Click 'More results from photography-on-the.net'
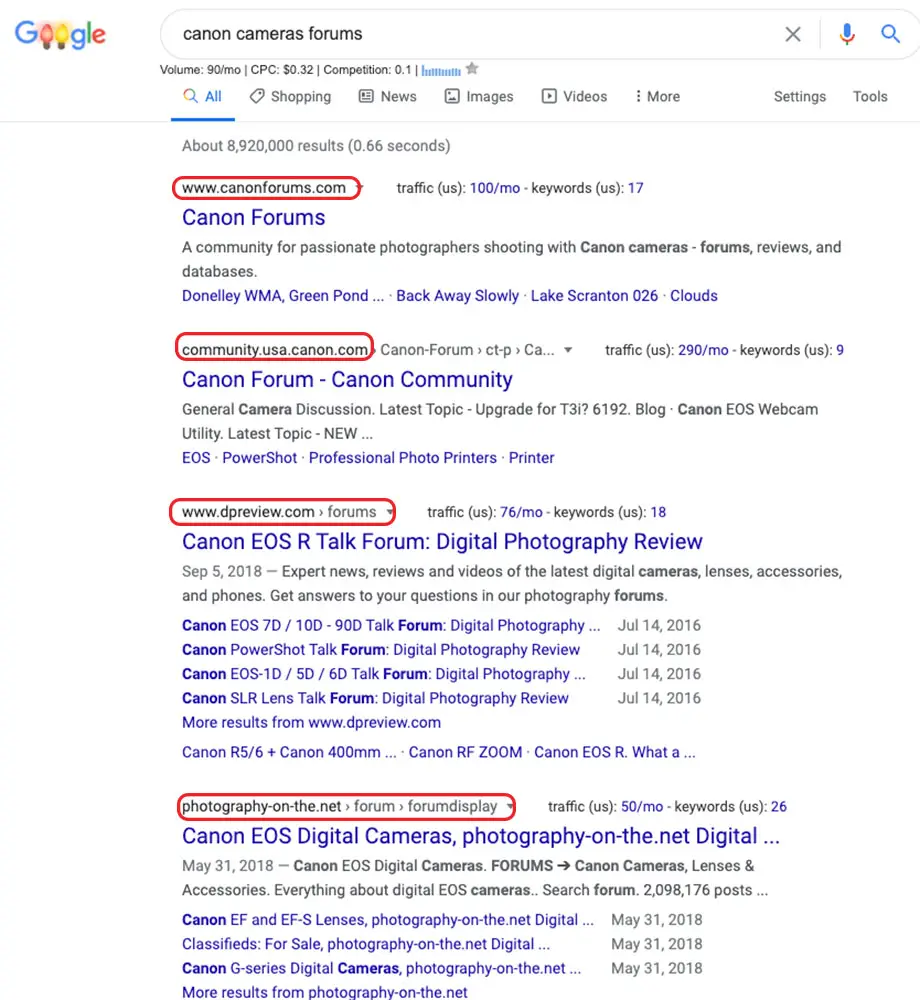Viewport: 920px width, 1000px height. [325, 992]
